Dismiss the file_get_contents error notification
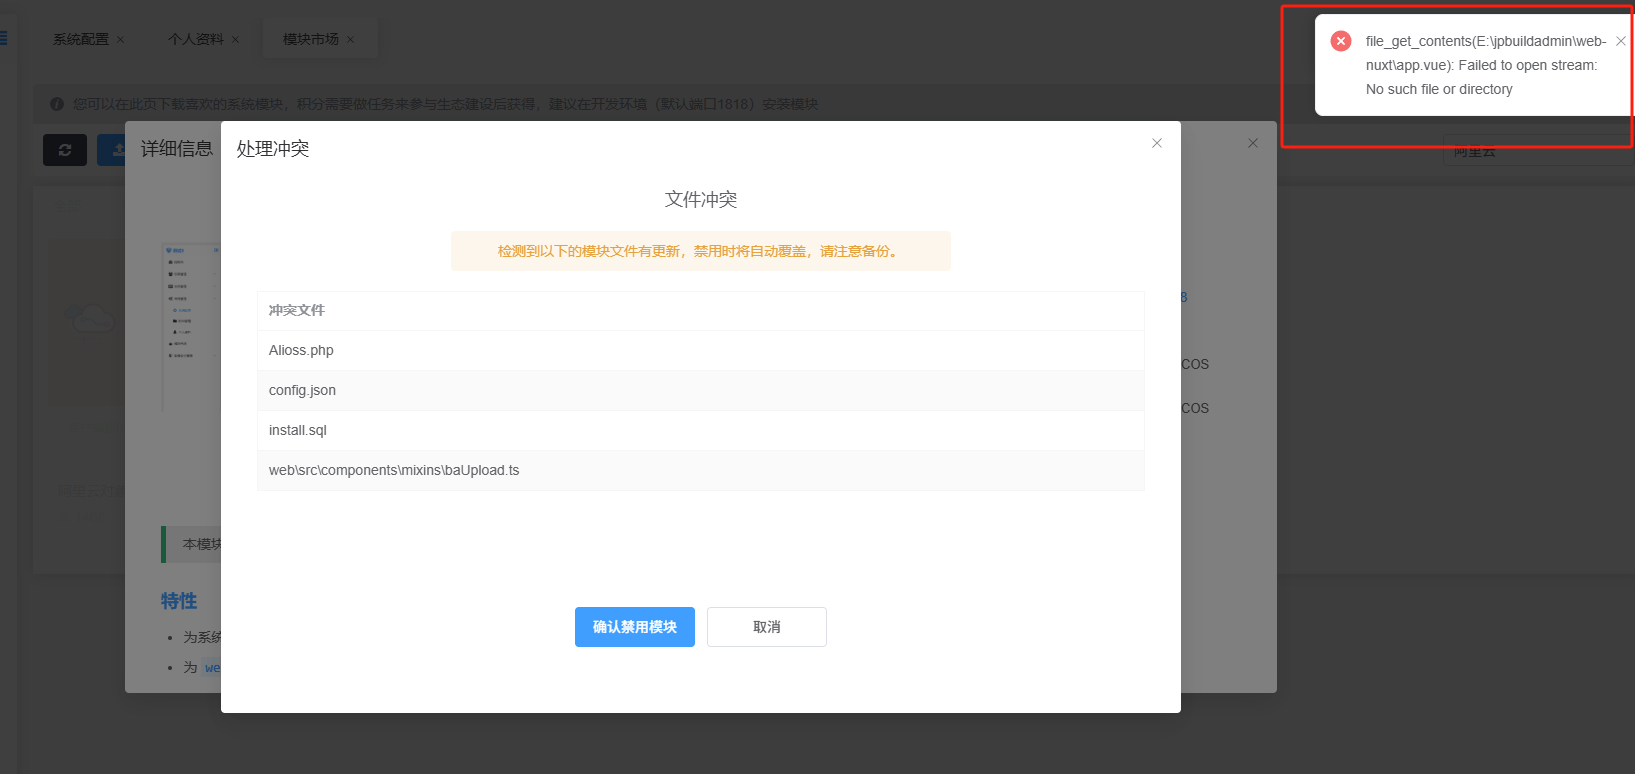 (x=1621, y=41)
